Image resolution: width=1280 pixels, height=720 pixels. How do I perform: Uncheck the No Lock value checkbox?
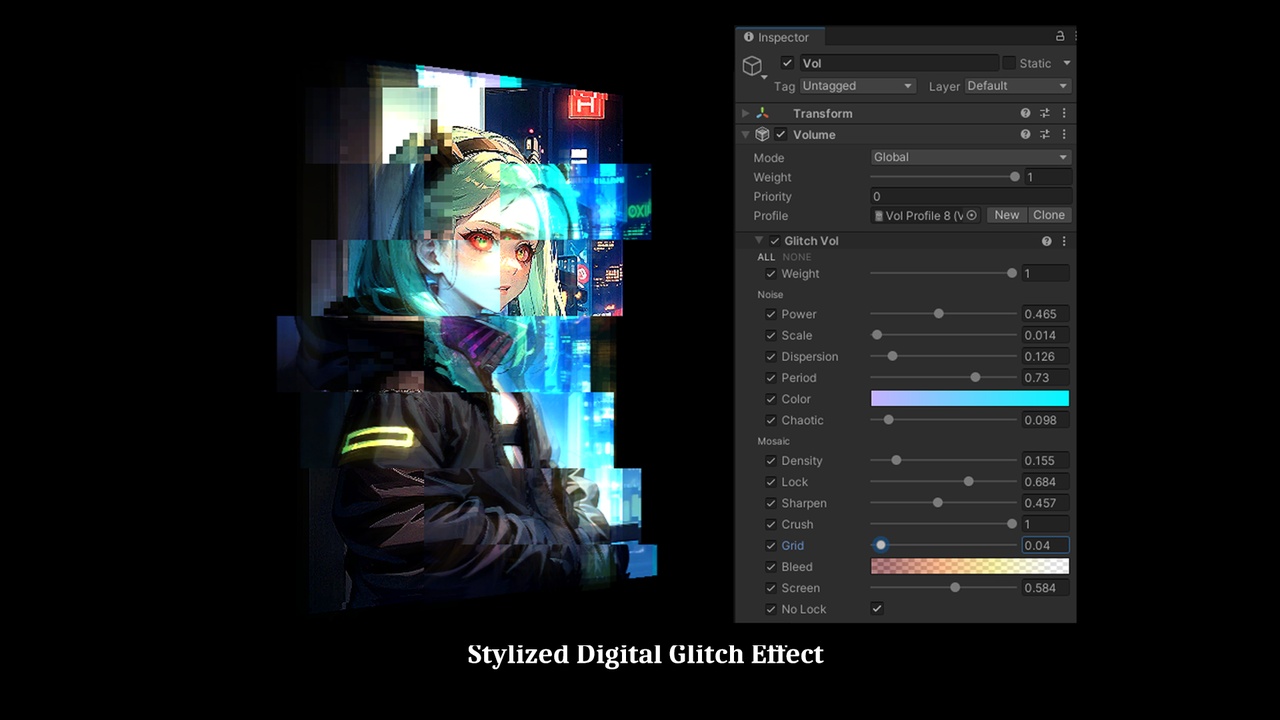click(877, 608)
